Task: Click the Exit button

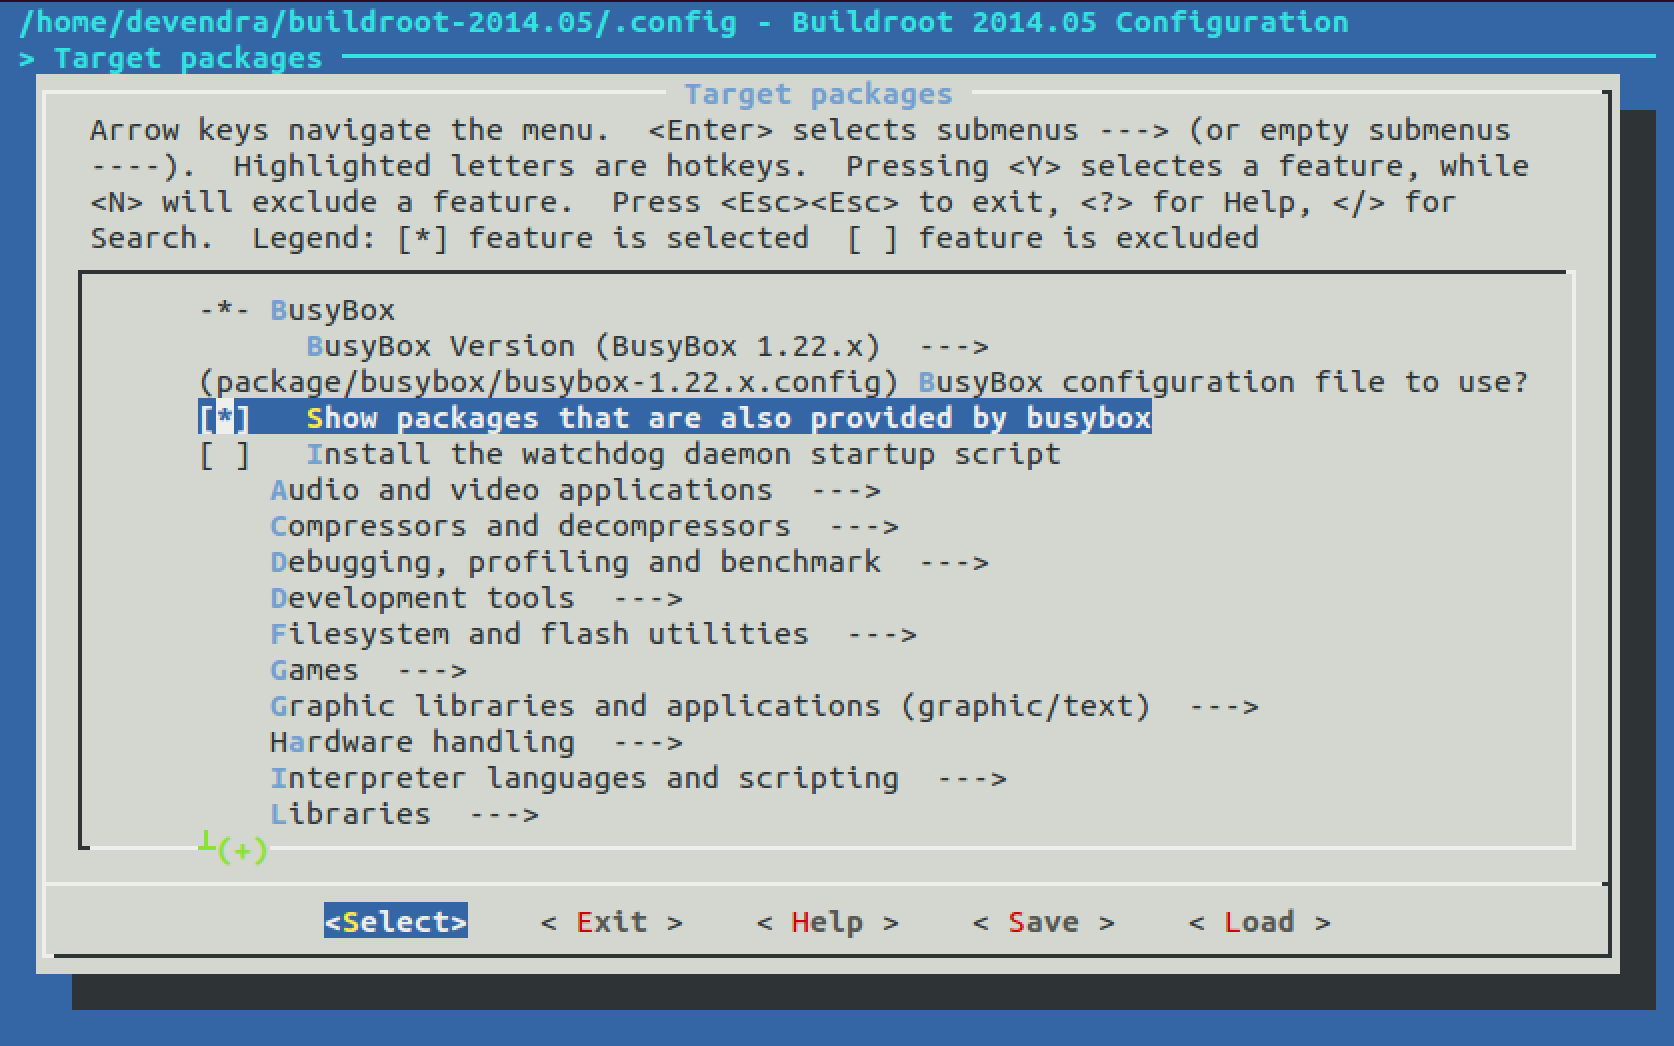Action: (612, 922)
